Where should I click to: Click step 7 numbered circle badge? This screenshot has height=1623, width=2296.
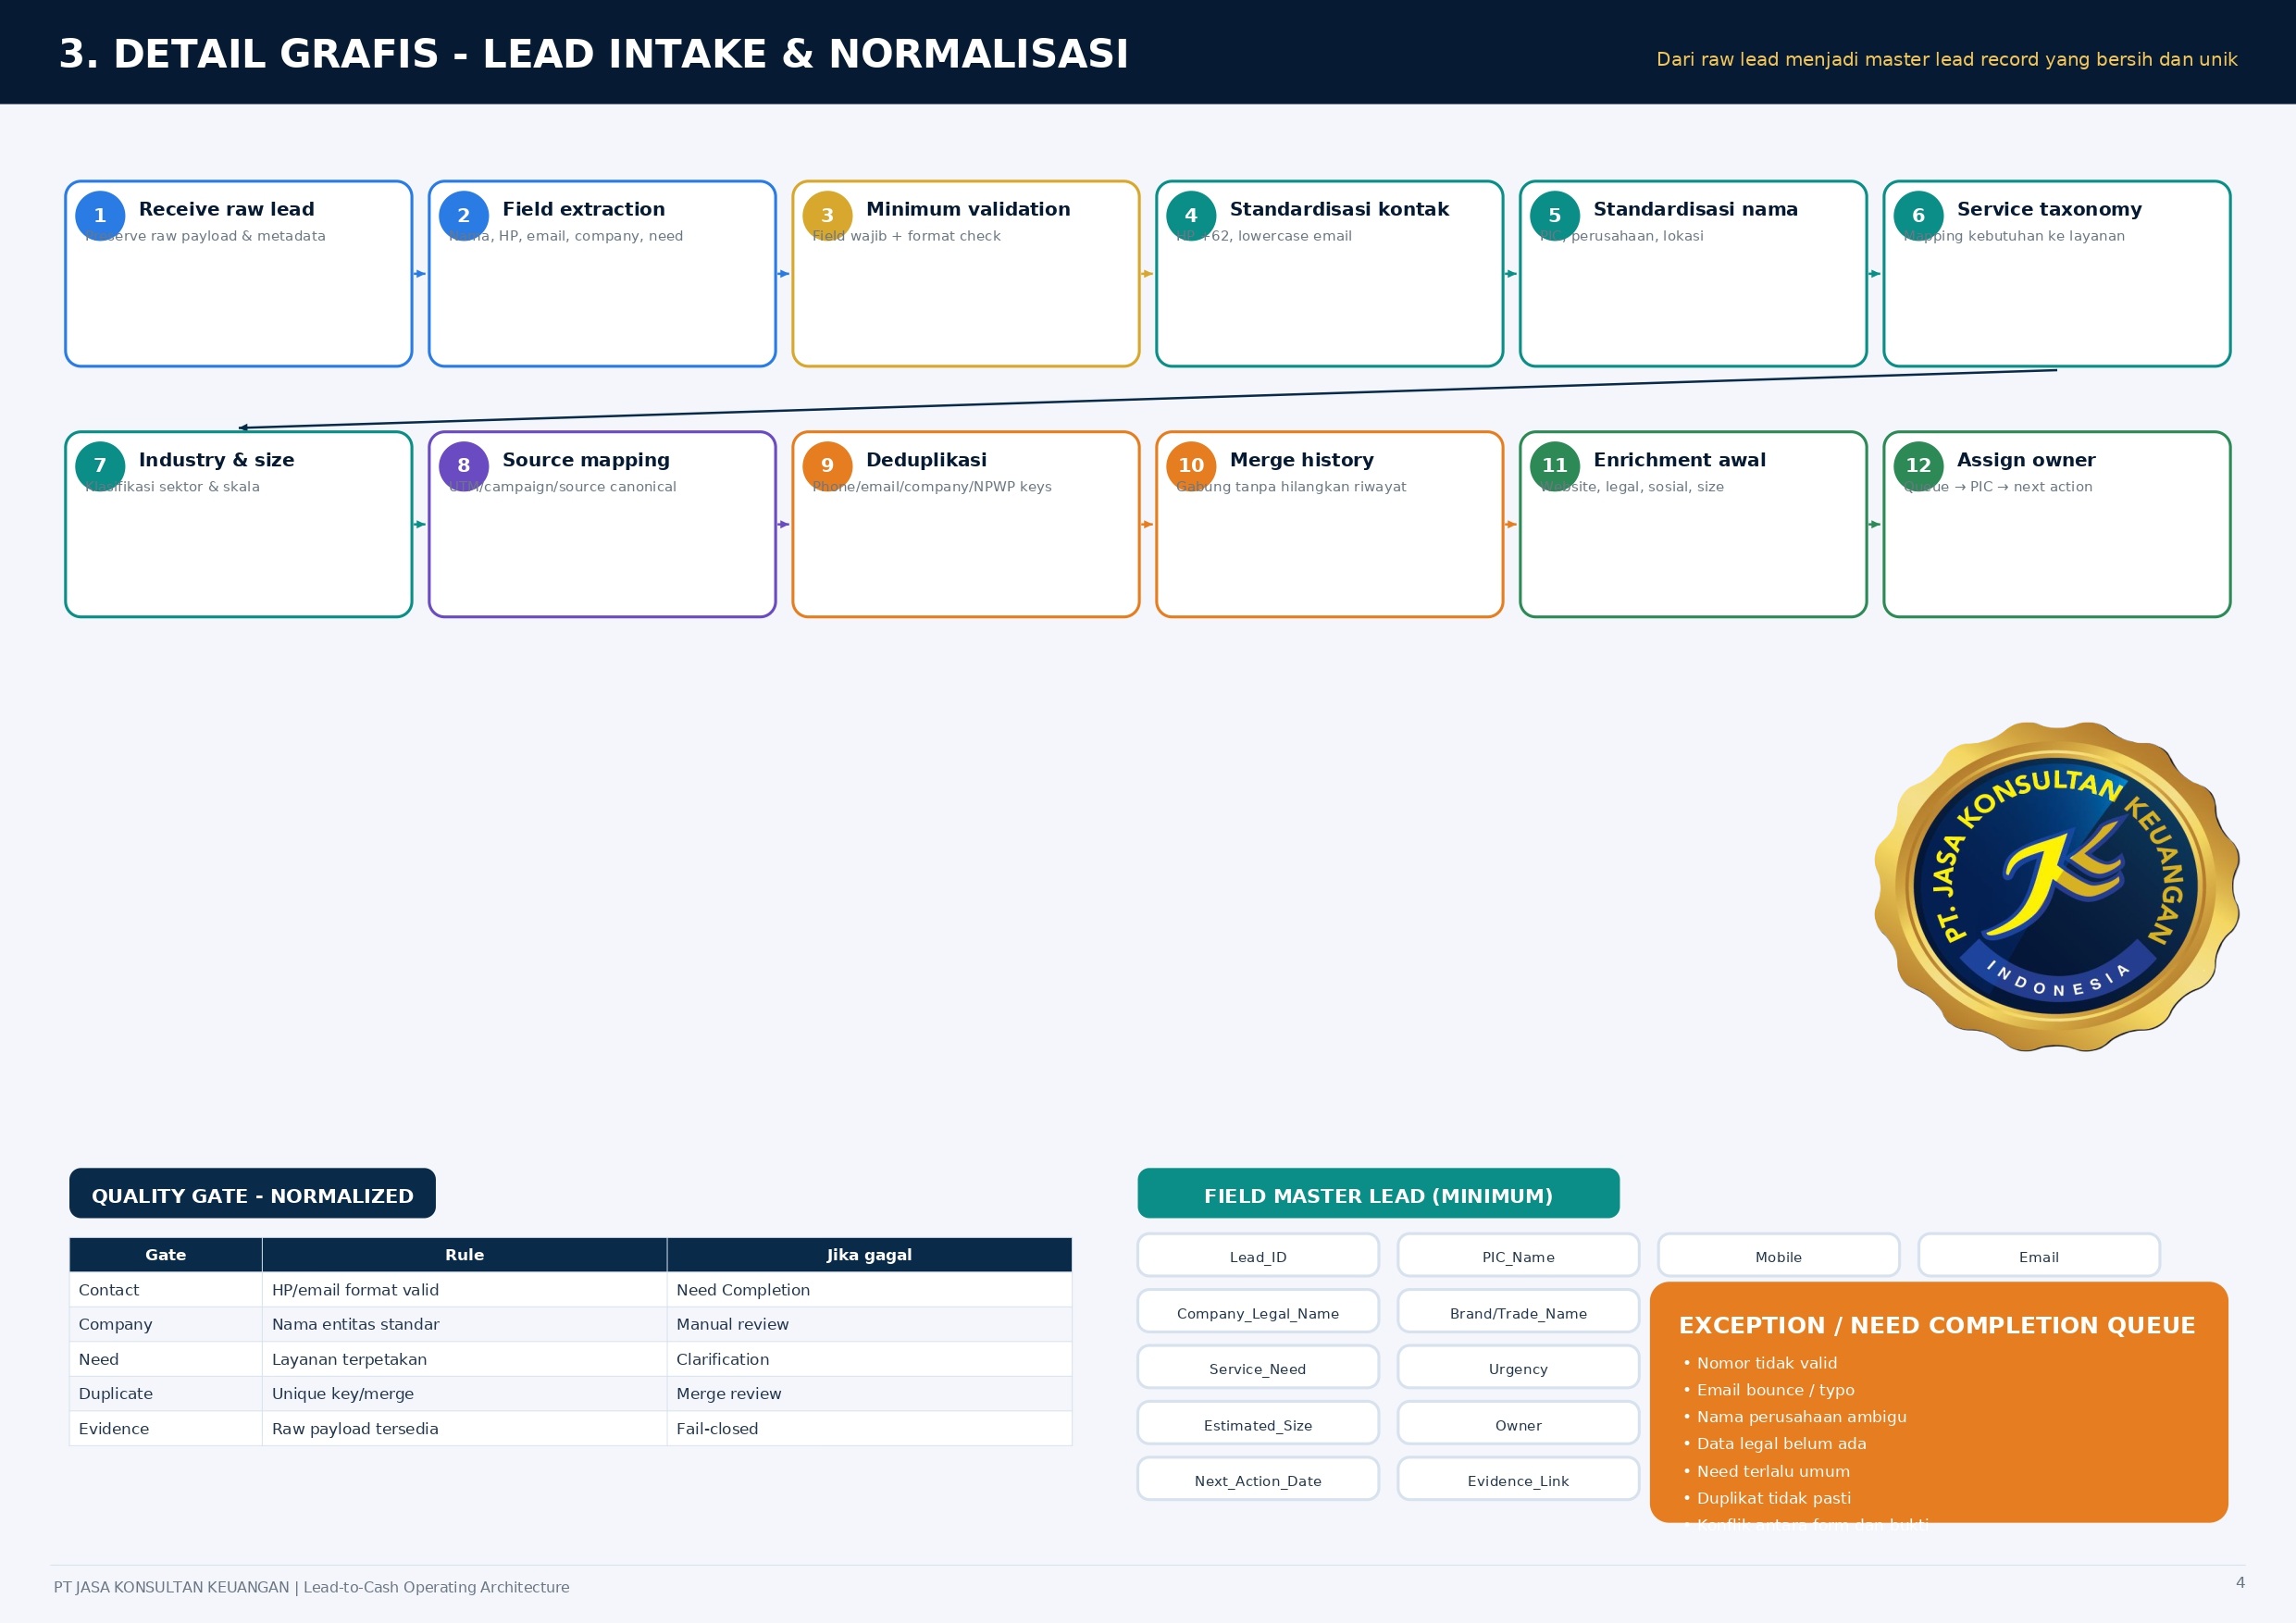(100, 466)
